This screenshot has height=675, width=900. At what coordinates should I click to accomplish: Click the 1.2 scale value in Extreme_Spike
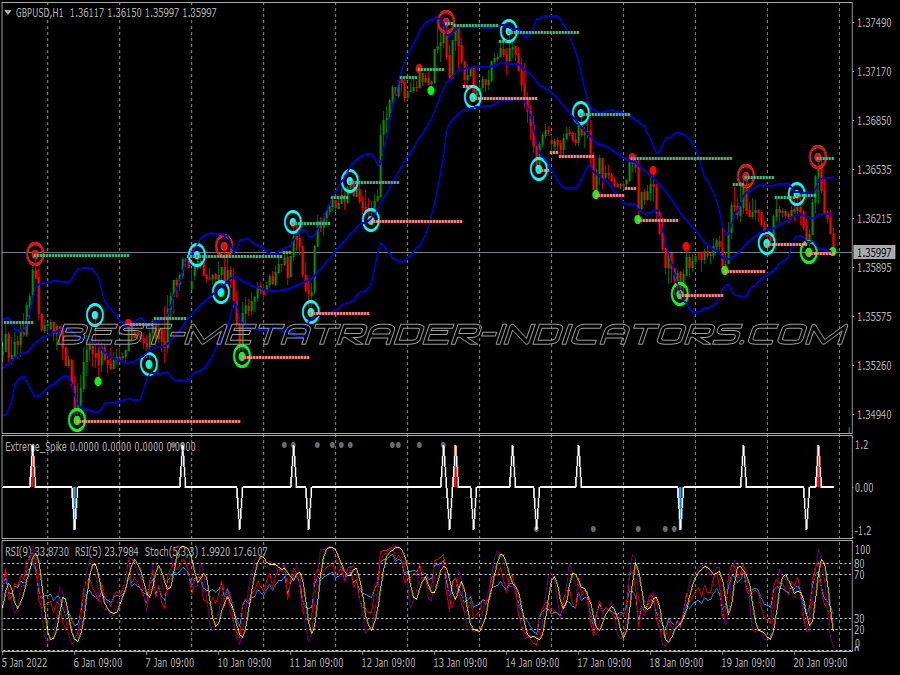862,445
